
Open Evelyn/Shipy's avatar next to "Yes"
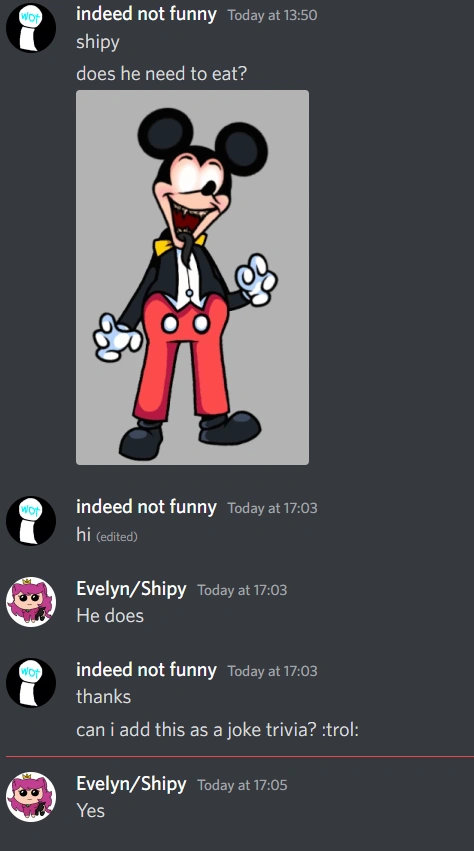point(31,797)
